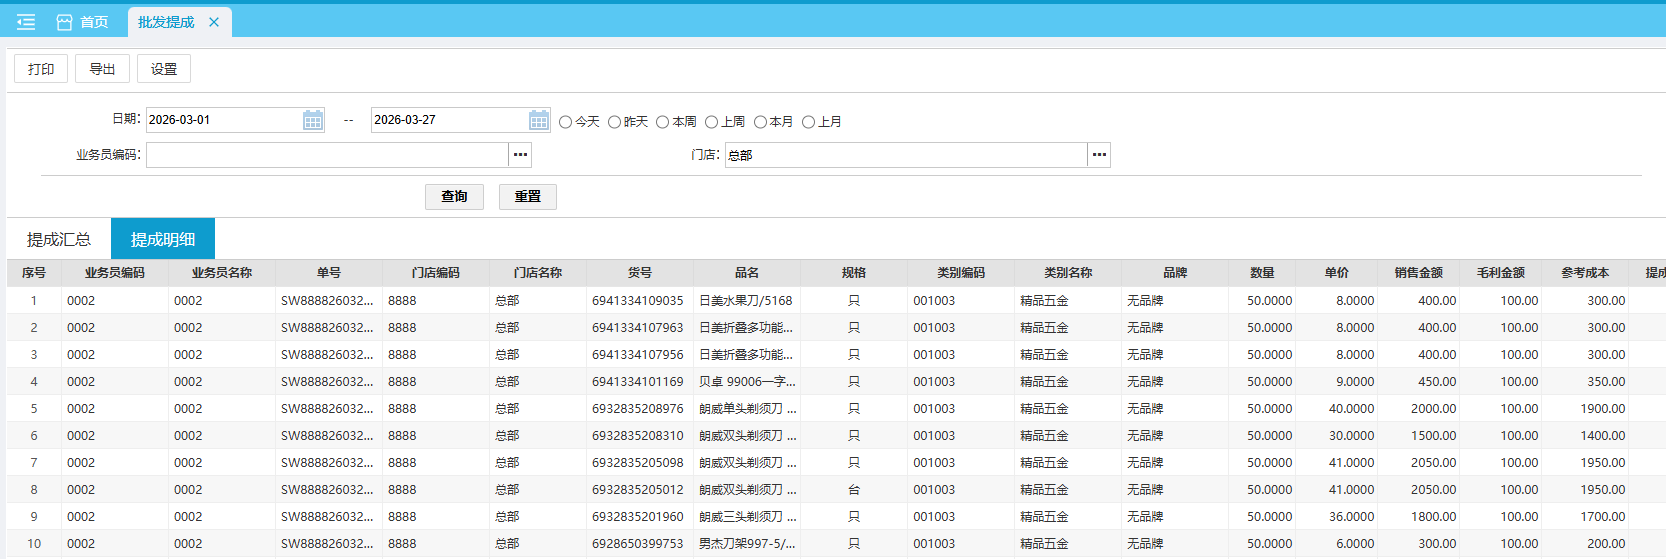Focus the 业务员编码 input field
This screenshot has width=1666, height=559.
[x=327, y=155]
